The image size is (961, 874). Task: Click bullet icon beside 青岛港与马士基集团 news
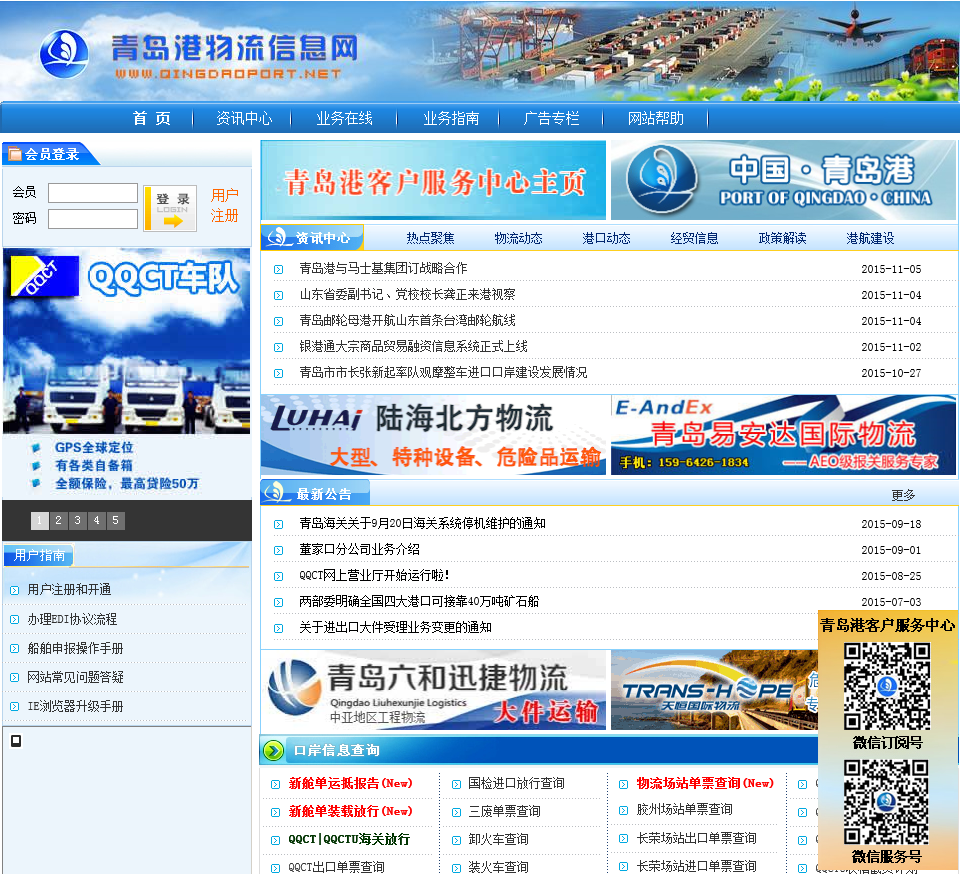(x=278, y=269)
